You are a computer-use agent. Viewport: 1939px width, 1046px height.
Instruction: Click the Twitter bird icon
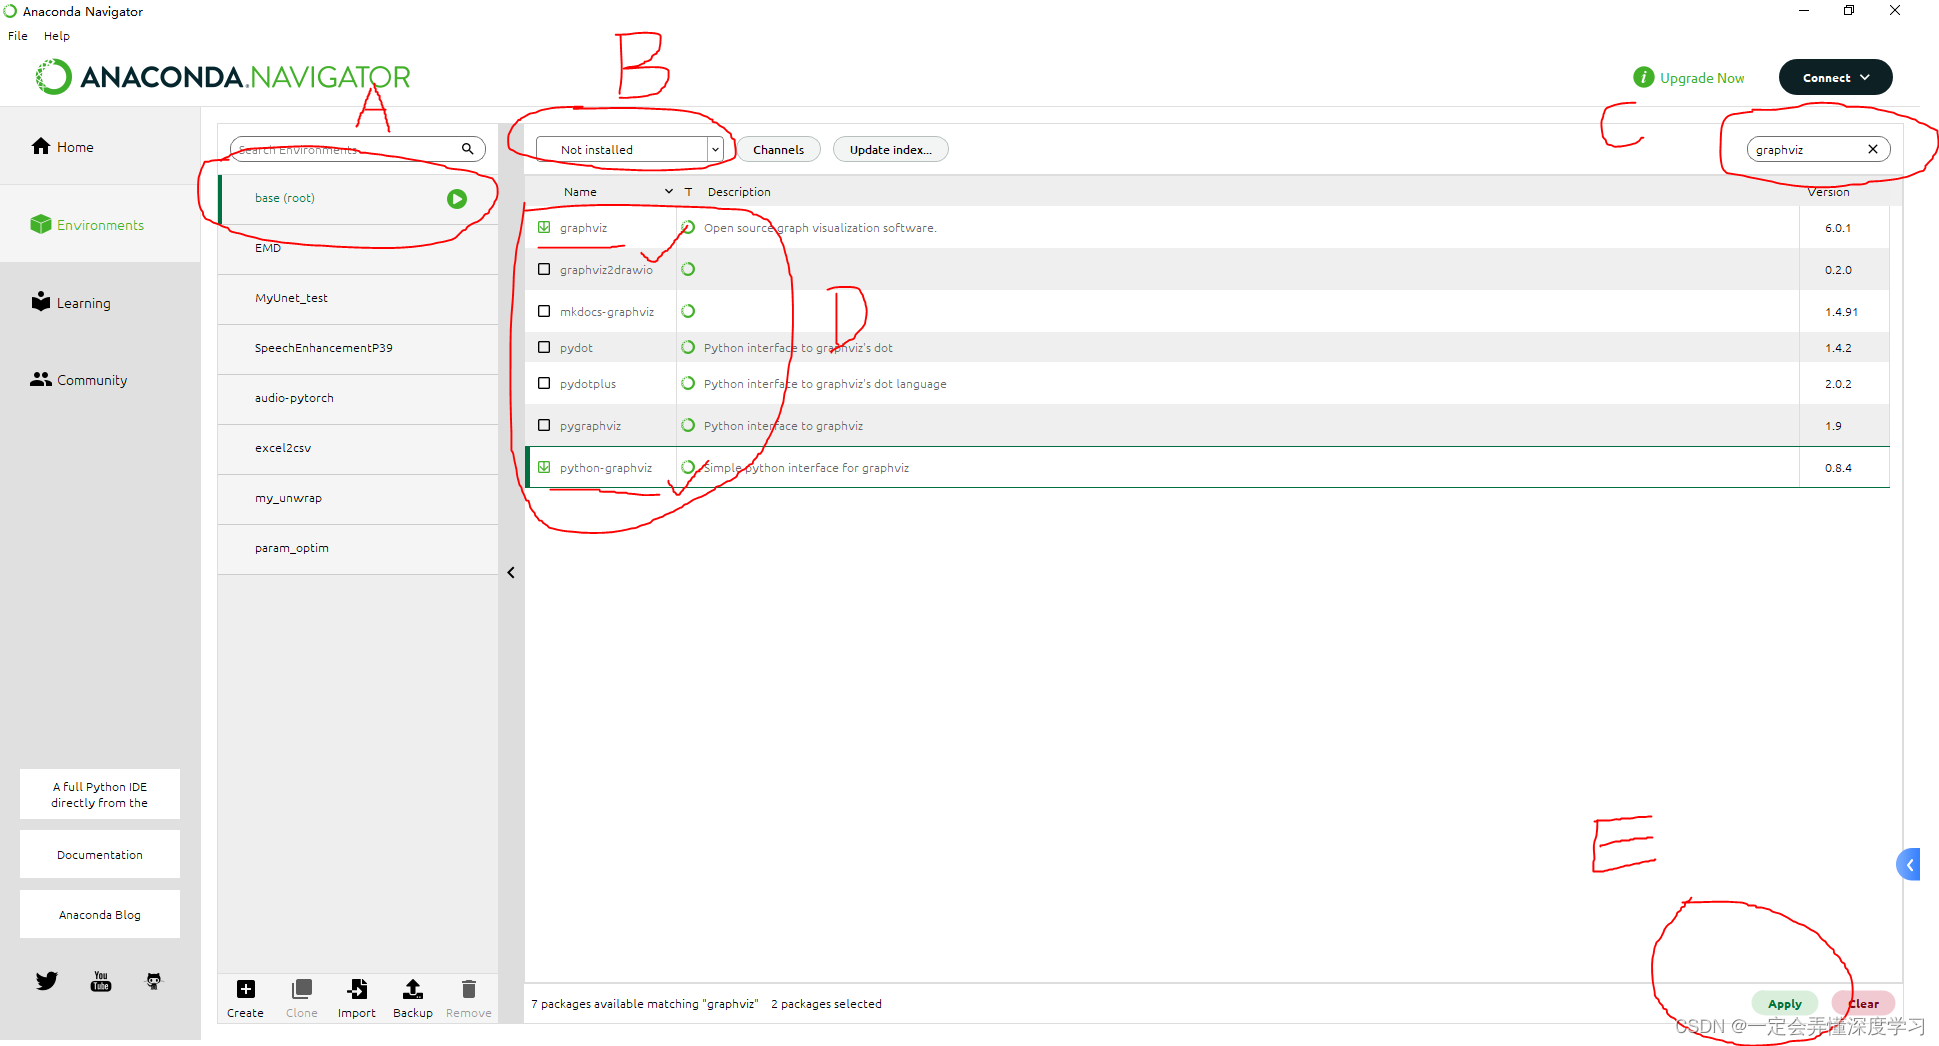tap(47, 981)
